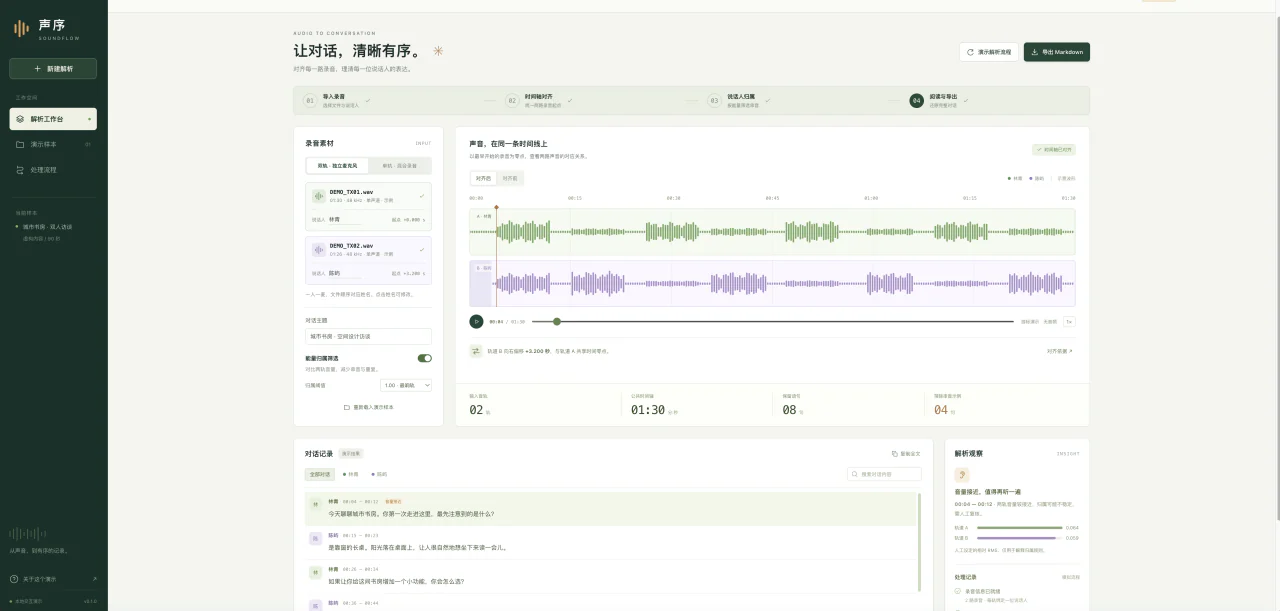Click the playhead marker on waveform timeline
The height and width of the screenshot is (611, 1280).
pos(496,208)
